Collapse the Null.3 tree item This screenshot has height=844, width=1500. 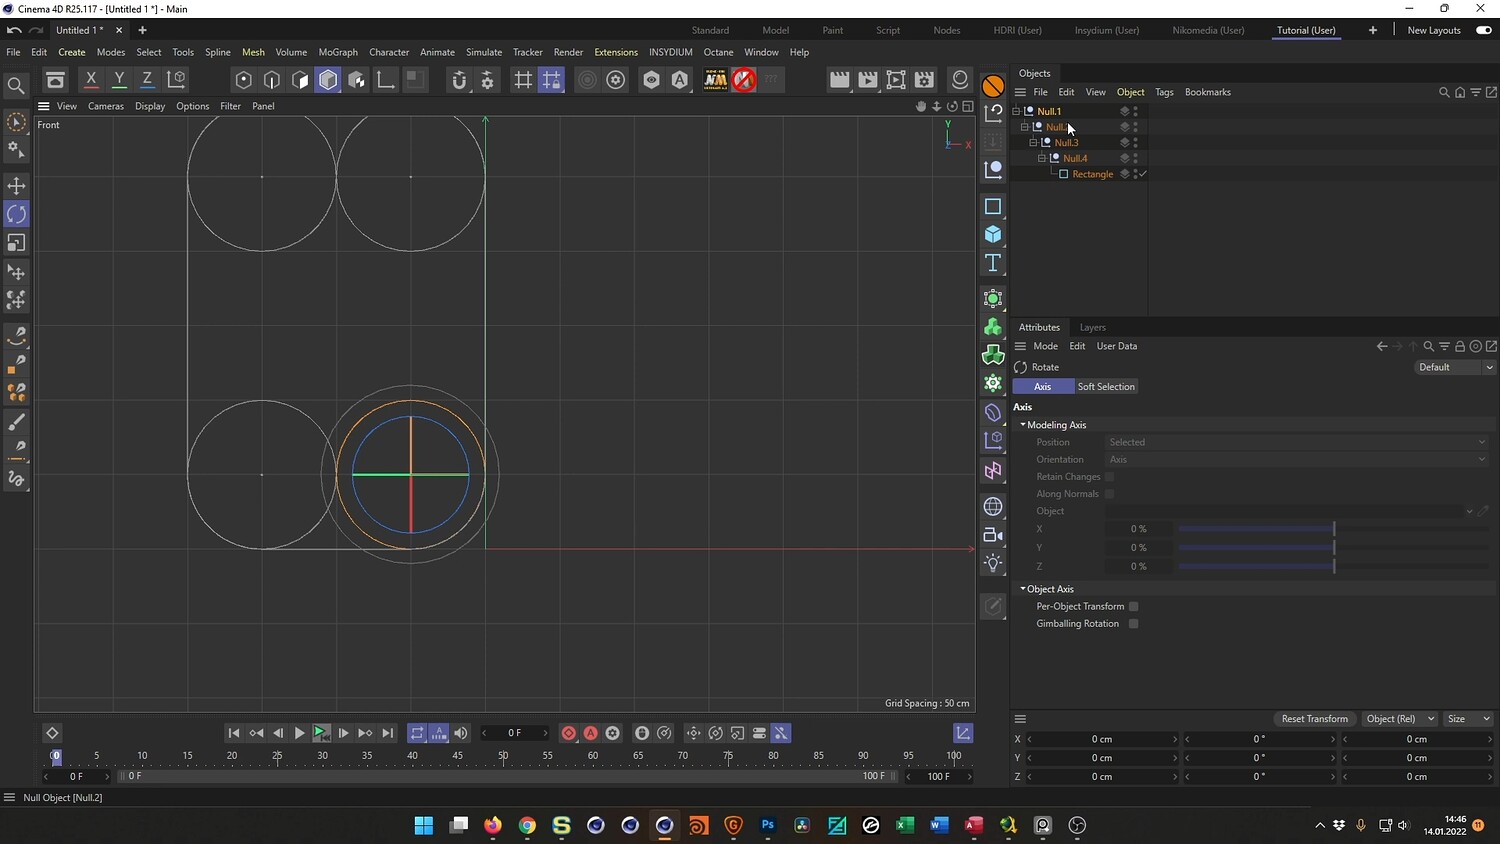[1033, 143]
